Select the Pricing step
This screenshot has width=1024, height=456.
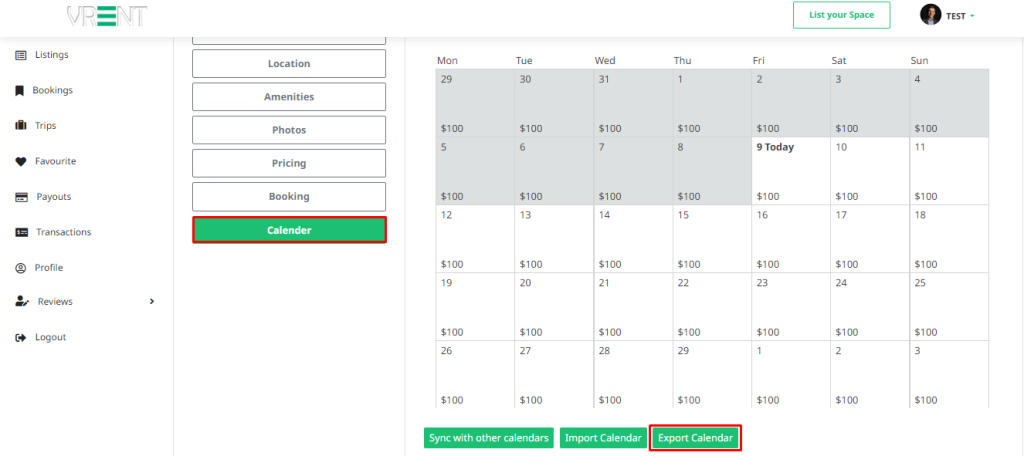click(x=289, y=163)
